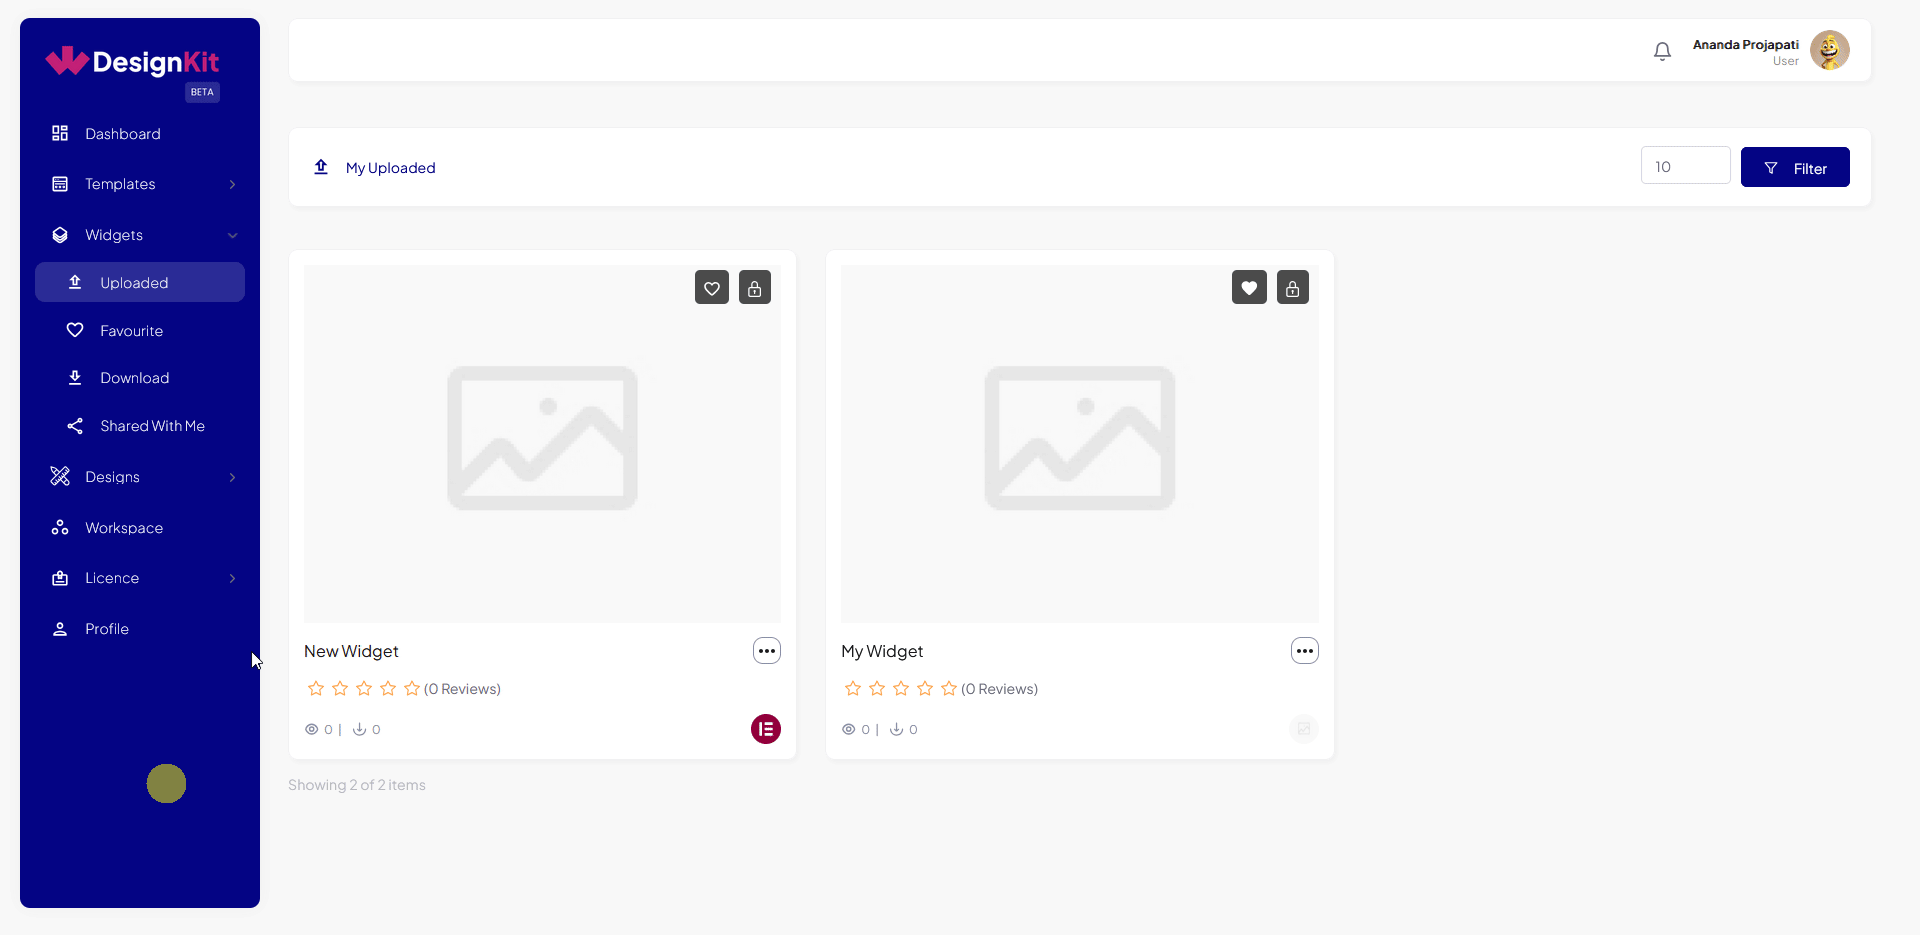Click the My Uploaded upload icon
Image resolution: width=1920 pixels, height=935 pixels.
coord(320,167)
